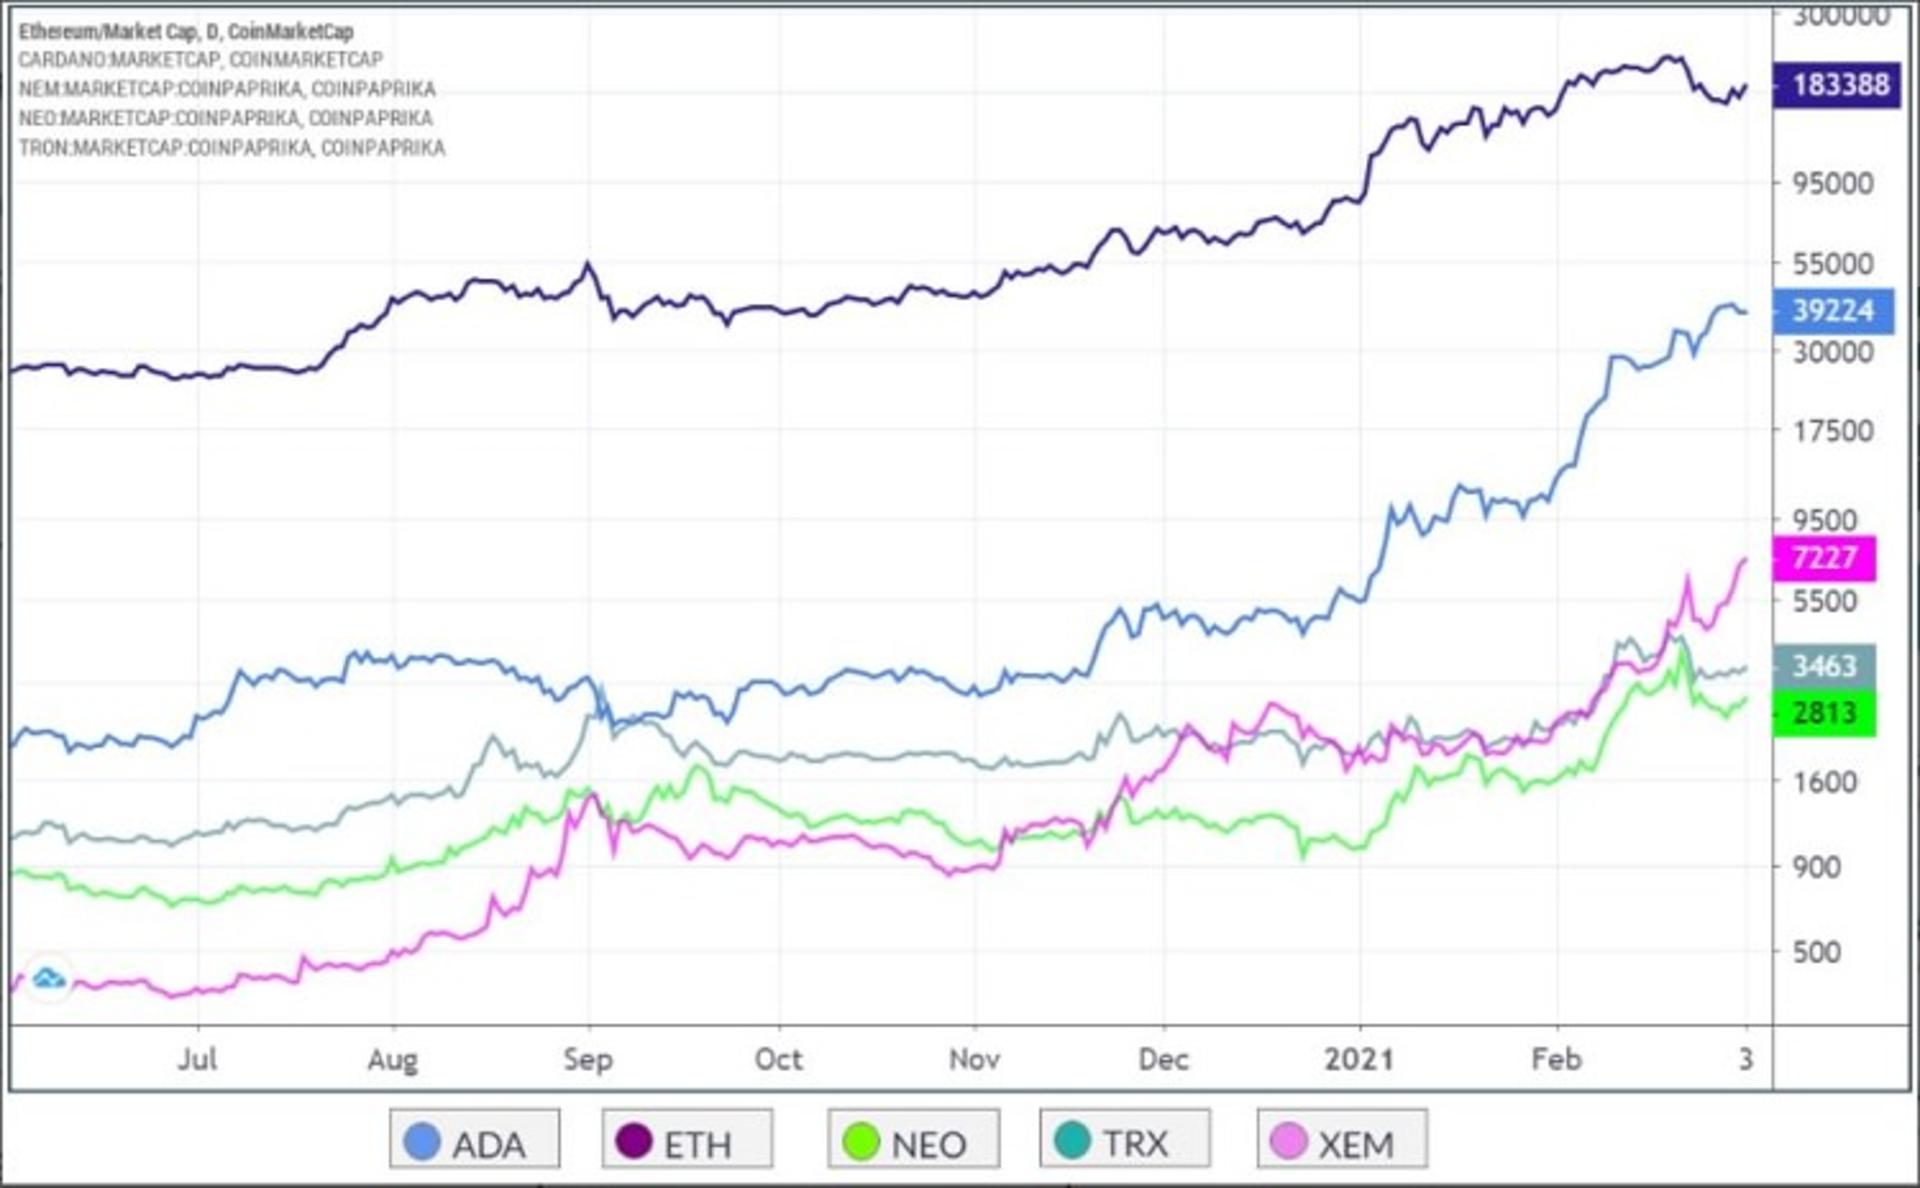The height and width of the screenshot is (1188, 1920).
Task: Click the TRX teal circle legend icon
Action: (1072, 1141)
